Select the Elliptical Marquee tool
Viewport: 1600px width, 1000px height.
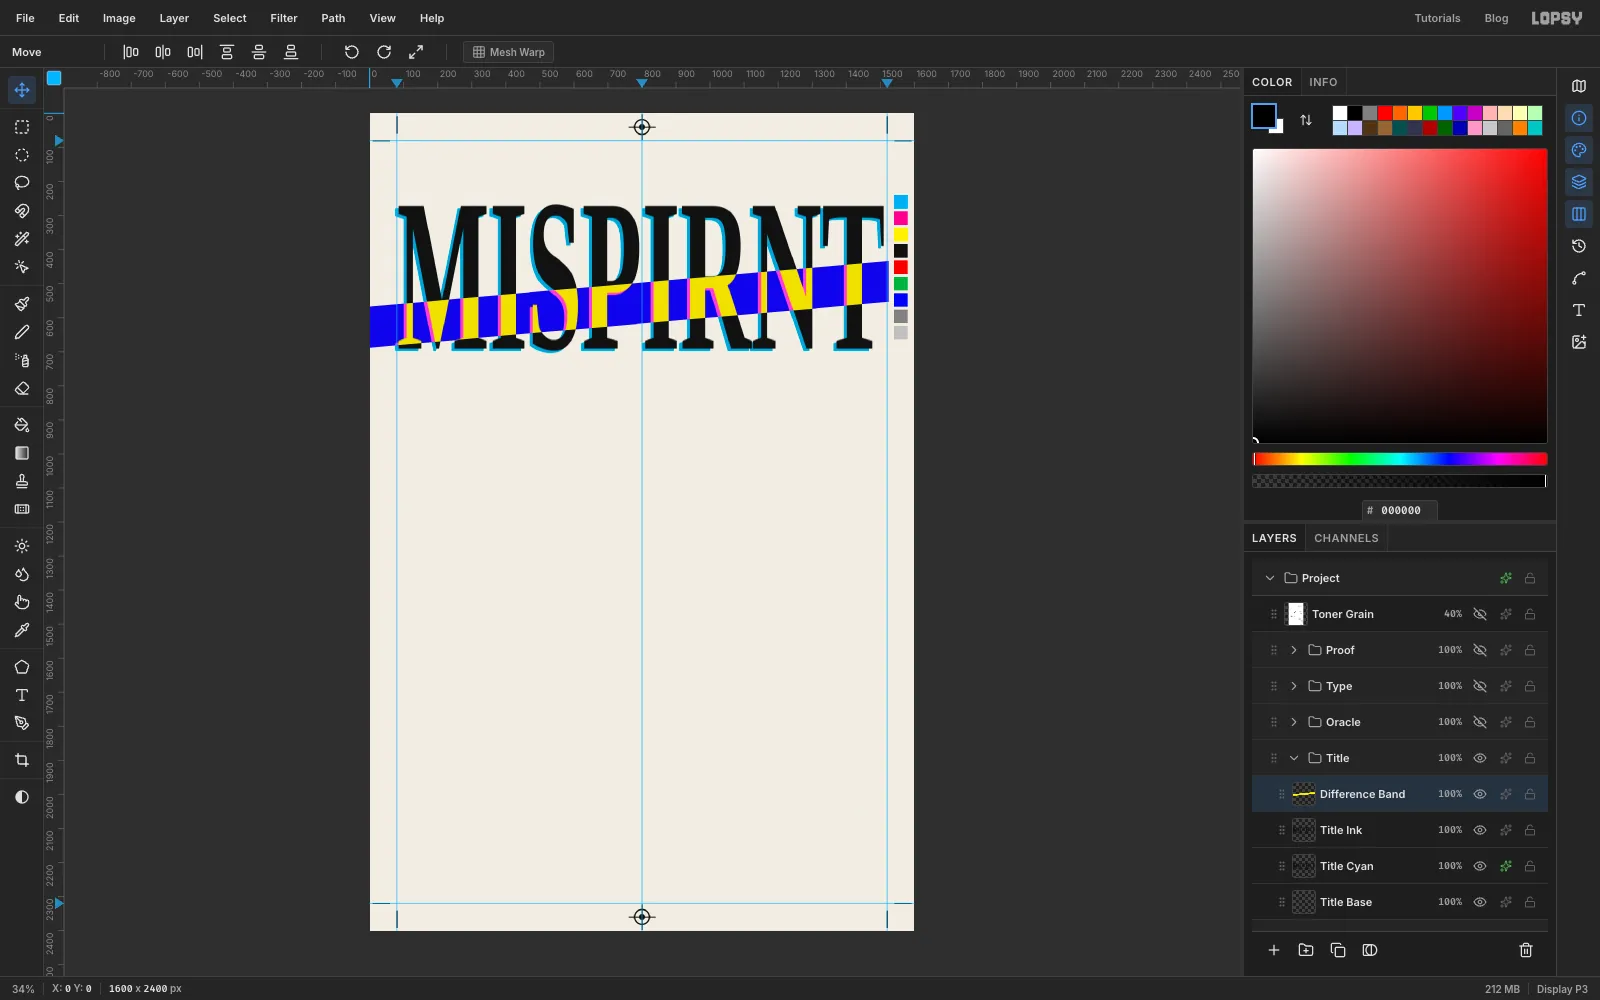[x=22, y=155]
